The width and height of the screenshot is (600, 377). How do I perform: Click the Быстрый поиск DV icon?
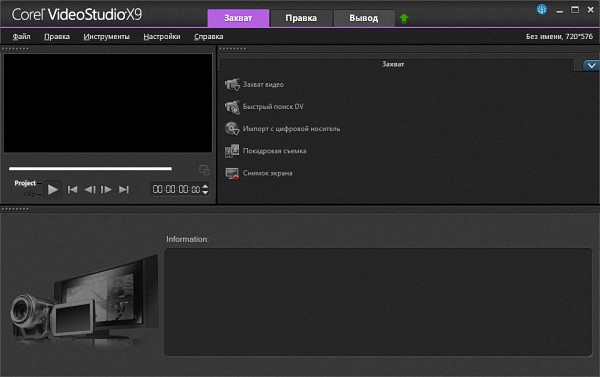pos(232,107)
